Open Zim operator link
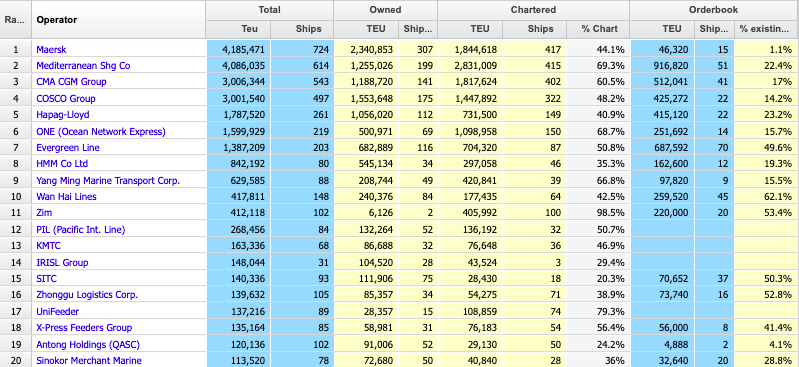The height and width of the screenshot is (367, 799). pyautogui.click(x=44, y=213)
